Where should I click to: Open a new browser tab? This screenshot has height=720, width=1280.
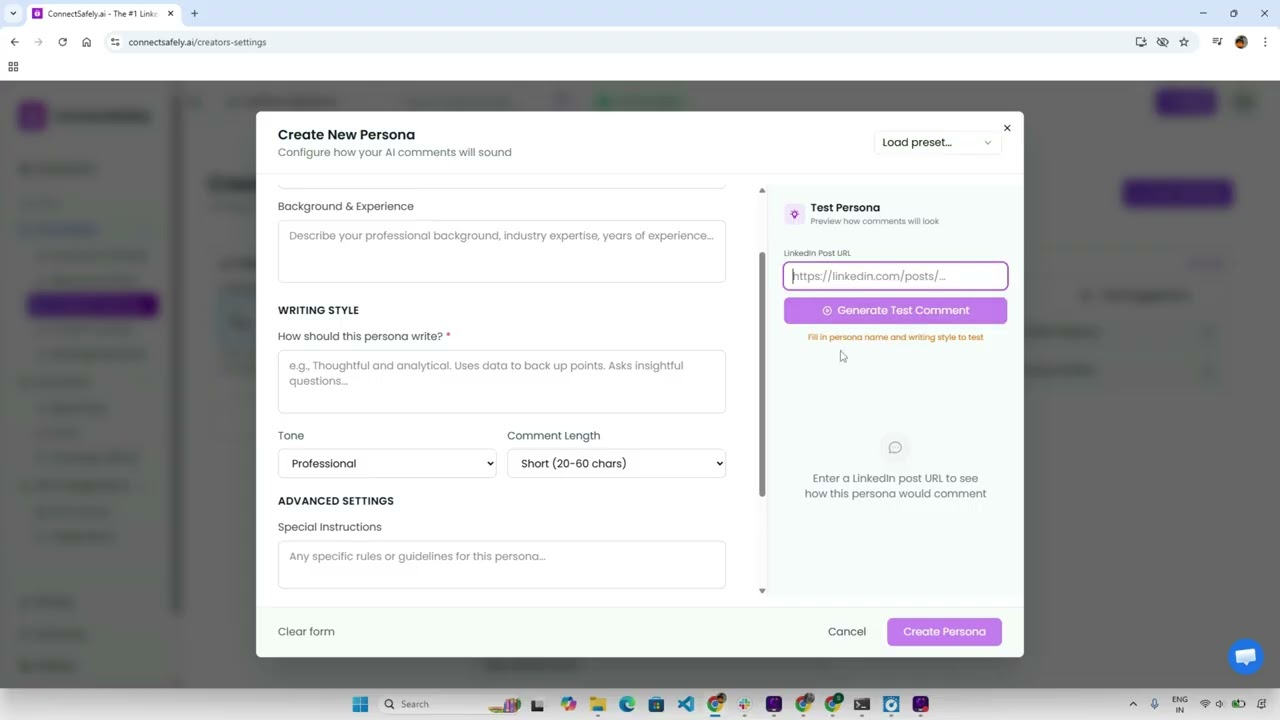click(x=195, y=13)
